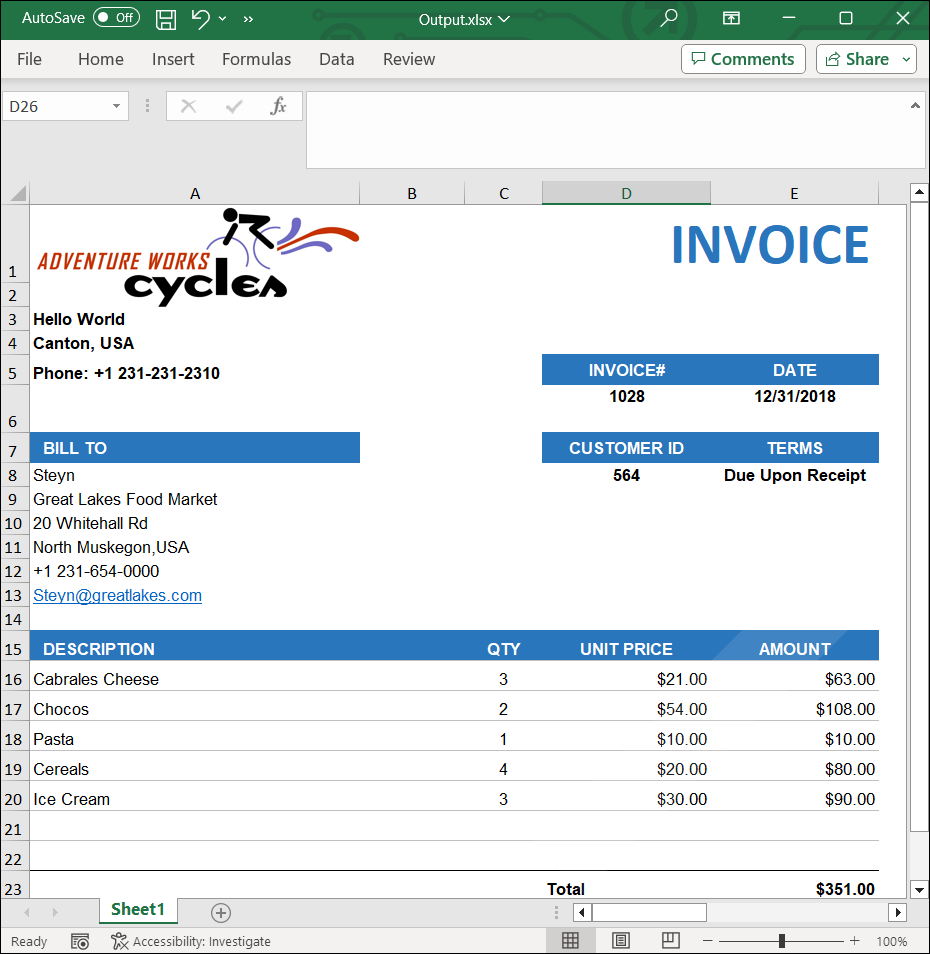This screenshot has width=930, height=954.
Task: Open the Name Box dropdown arrow
Action: click(x=116, y=106)
